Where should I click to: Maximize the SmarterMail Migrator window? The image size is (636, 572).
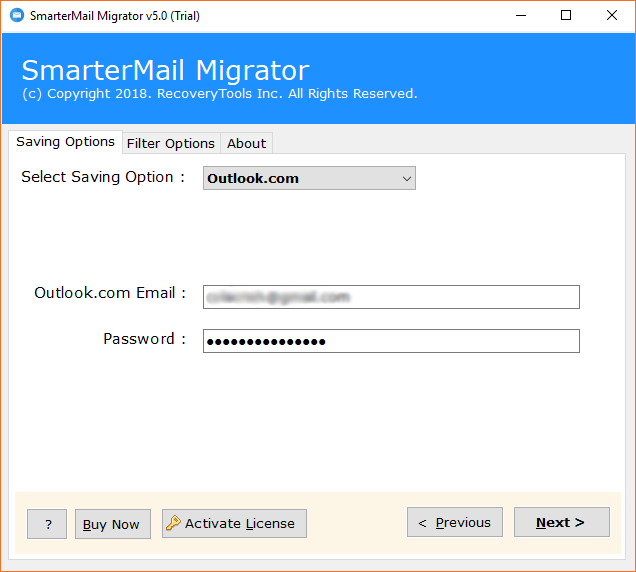point(566,16)
